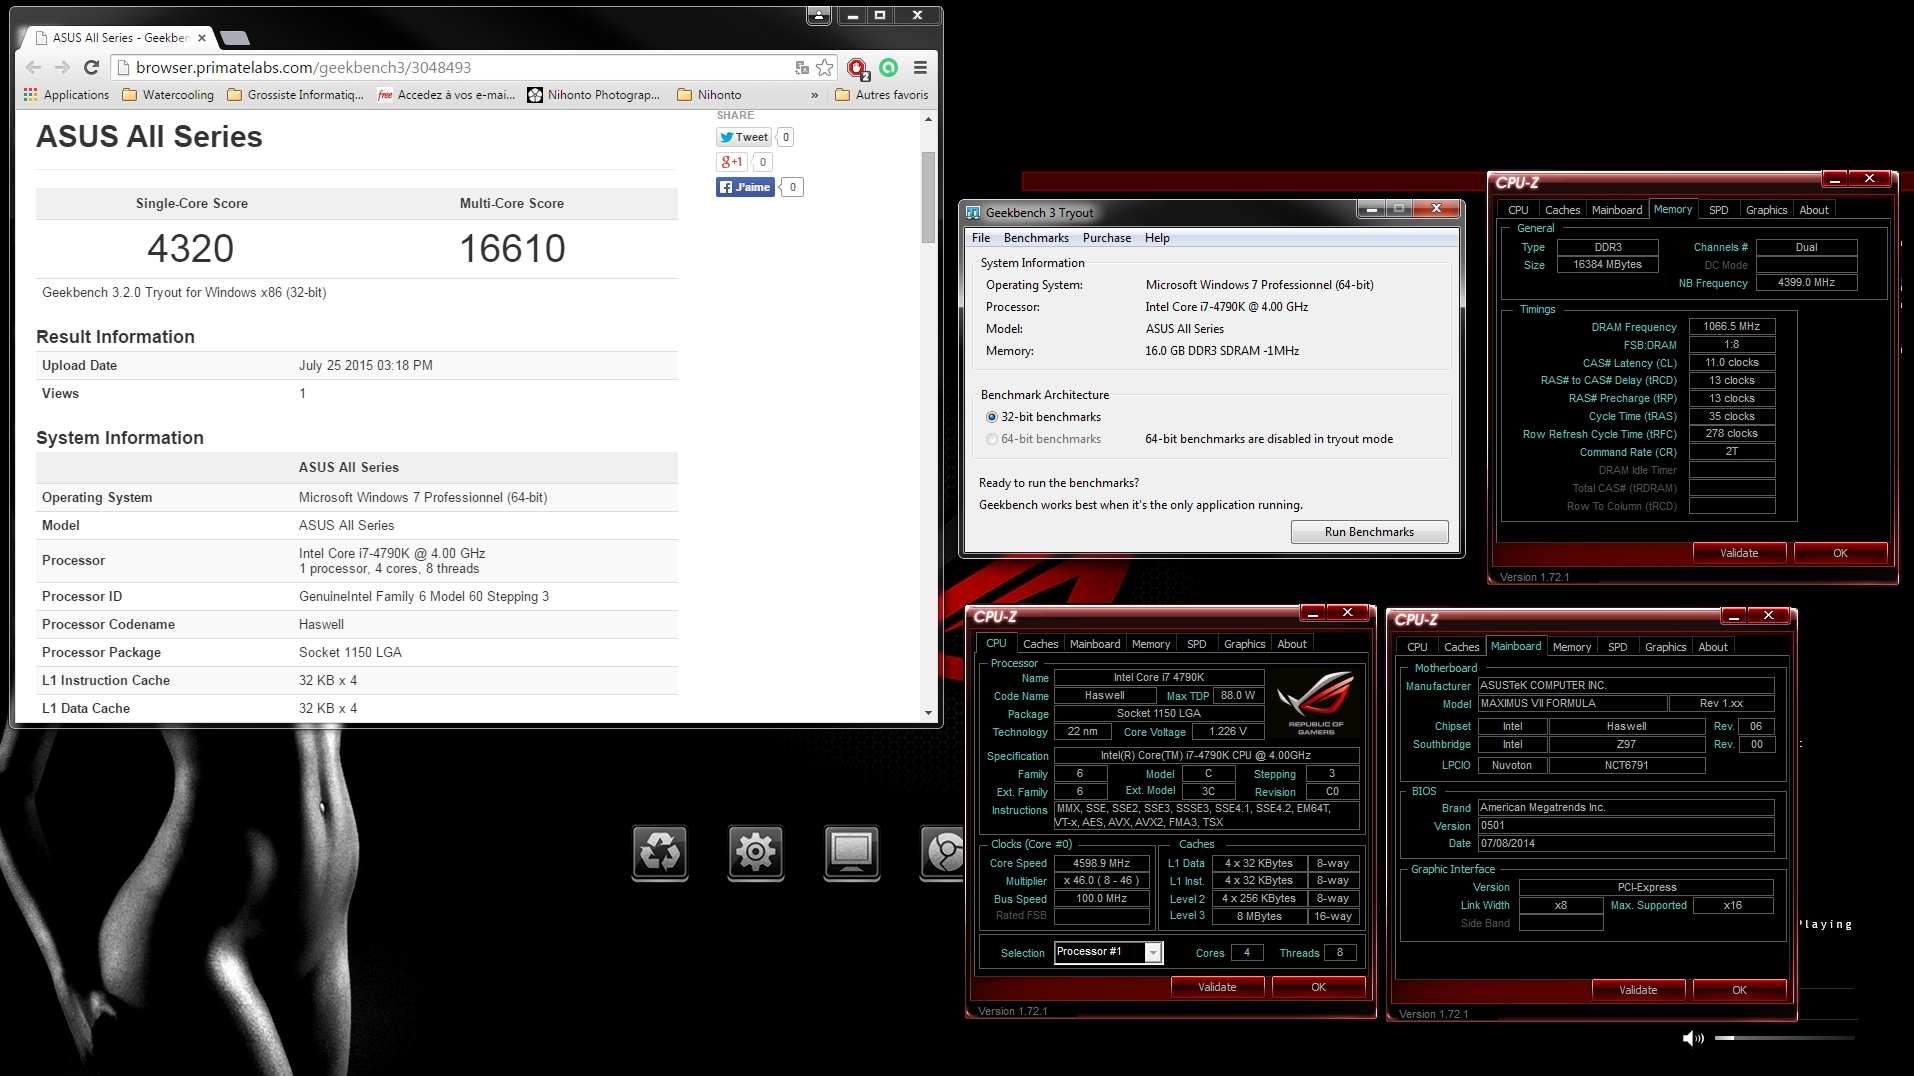Click OK in mainboard CPU-Z window
The width and height of the screenshot is (1914, 1076).
(1739, 990)
